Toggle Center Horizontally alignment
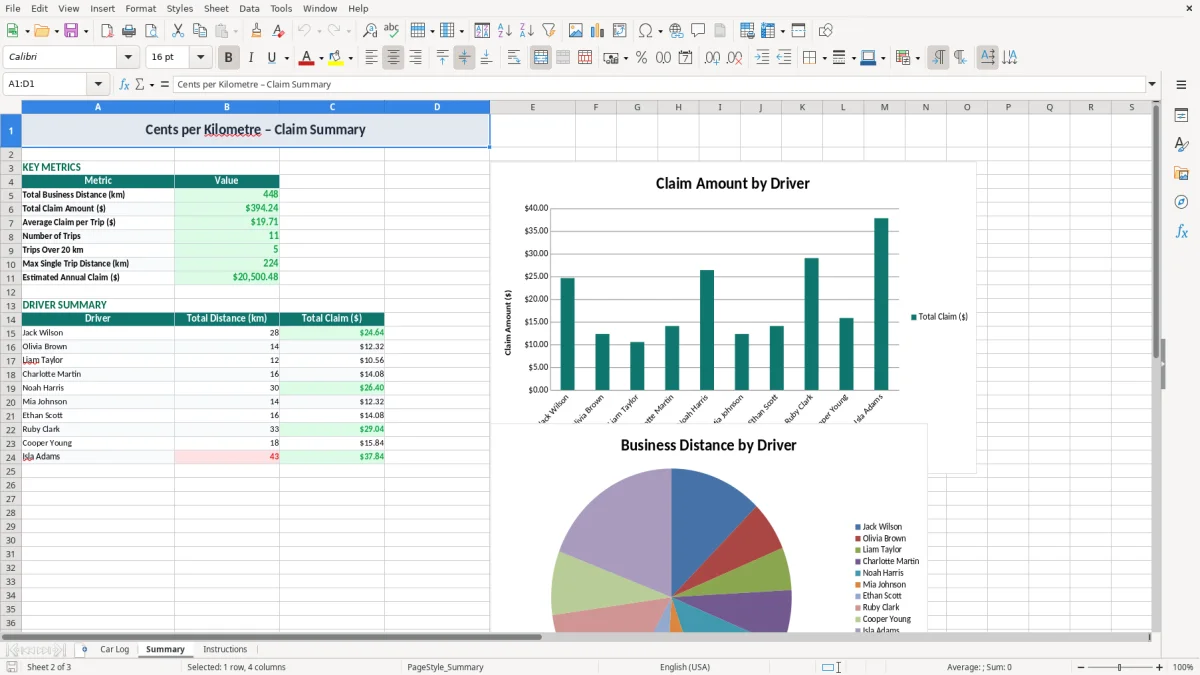The height and width of the screenshot is (675, 1200). pos(393,58)
